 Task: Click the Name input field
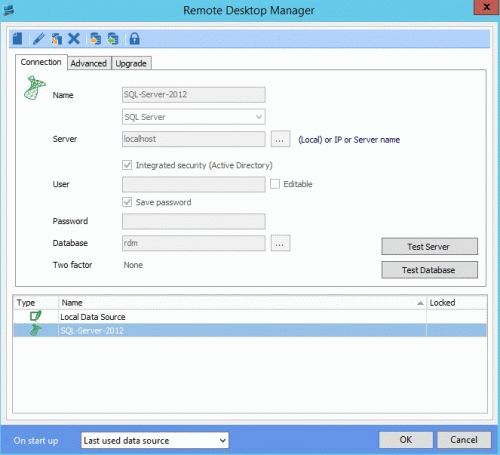pyautogui.click(x=194, y=95)
